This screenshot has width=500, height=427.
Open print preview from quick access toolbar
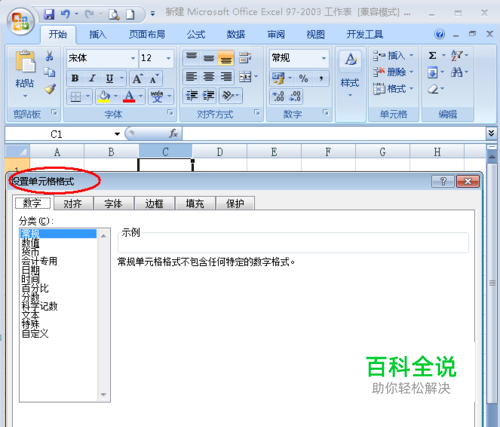click(x=114, y=14)
